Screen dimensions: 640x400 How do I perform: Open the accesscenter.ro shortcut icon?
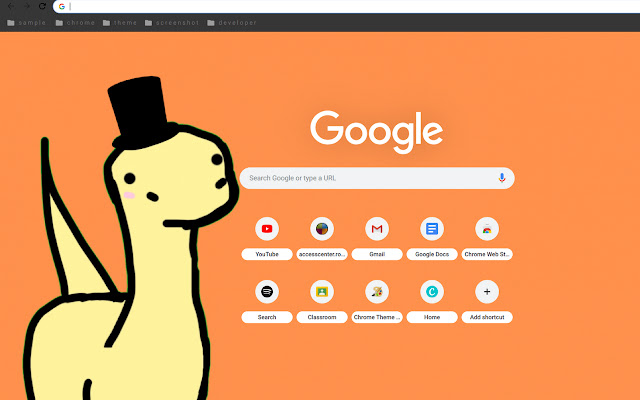click(322, 229)
